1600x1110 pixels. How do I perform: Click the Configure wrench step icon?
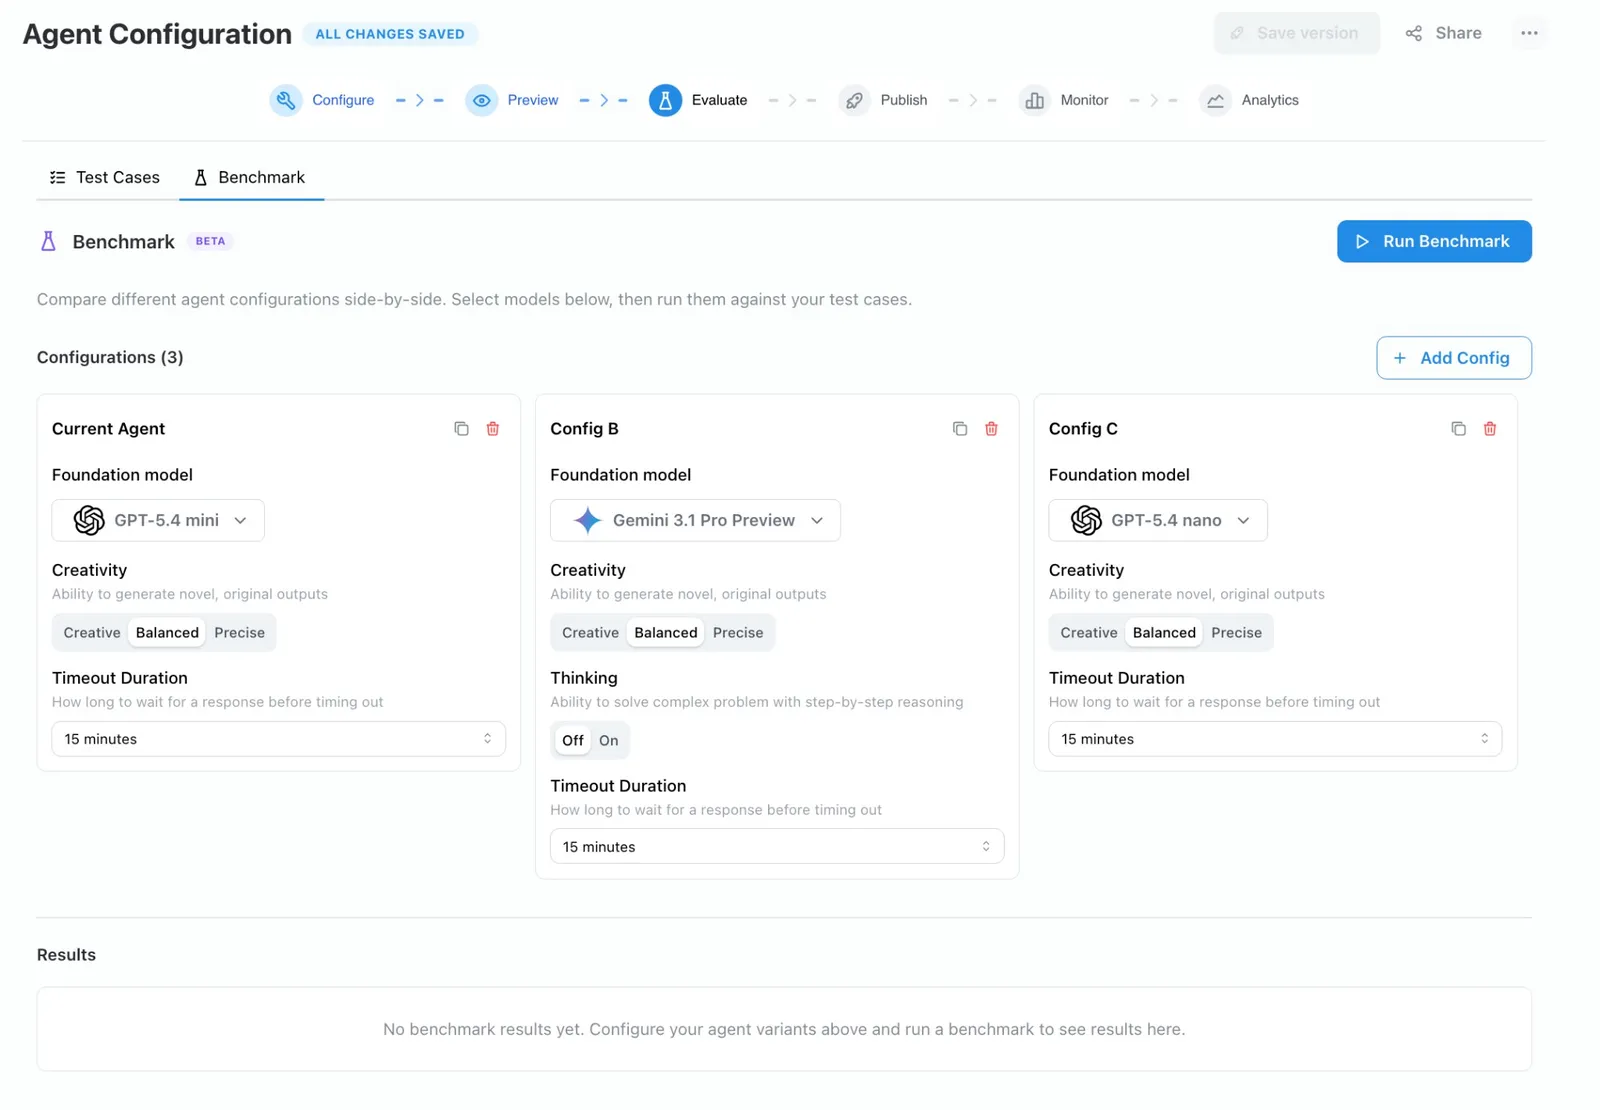pos(286,100)
